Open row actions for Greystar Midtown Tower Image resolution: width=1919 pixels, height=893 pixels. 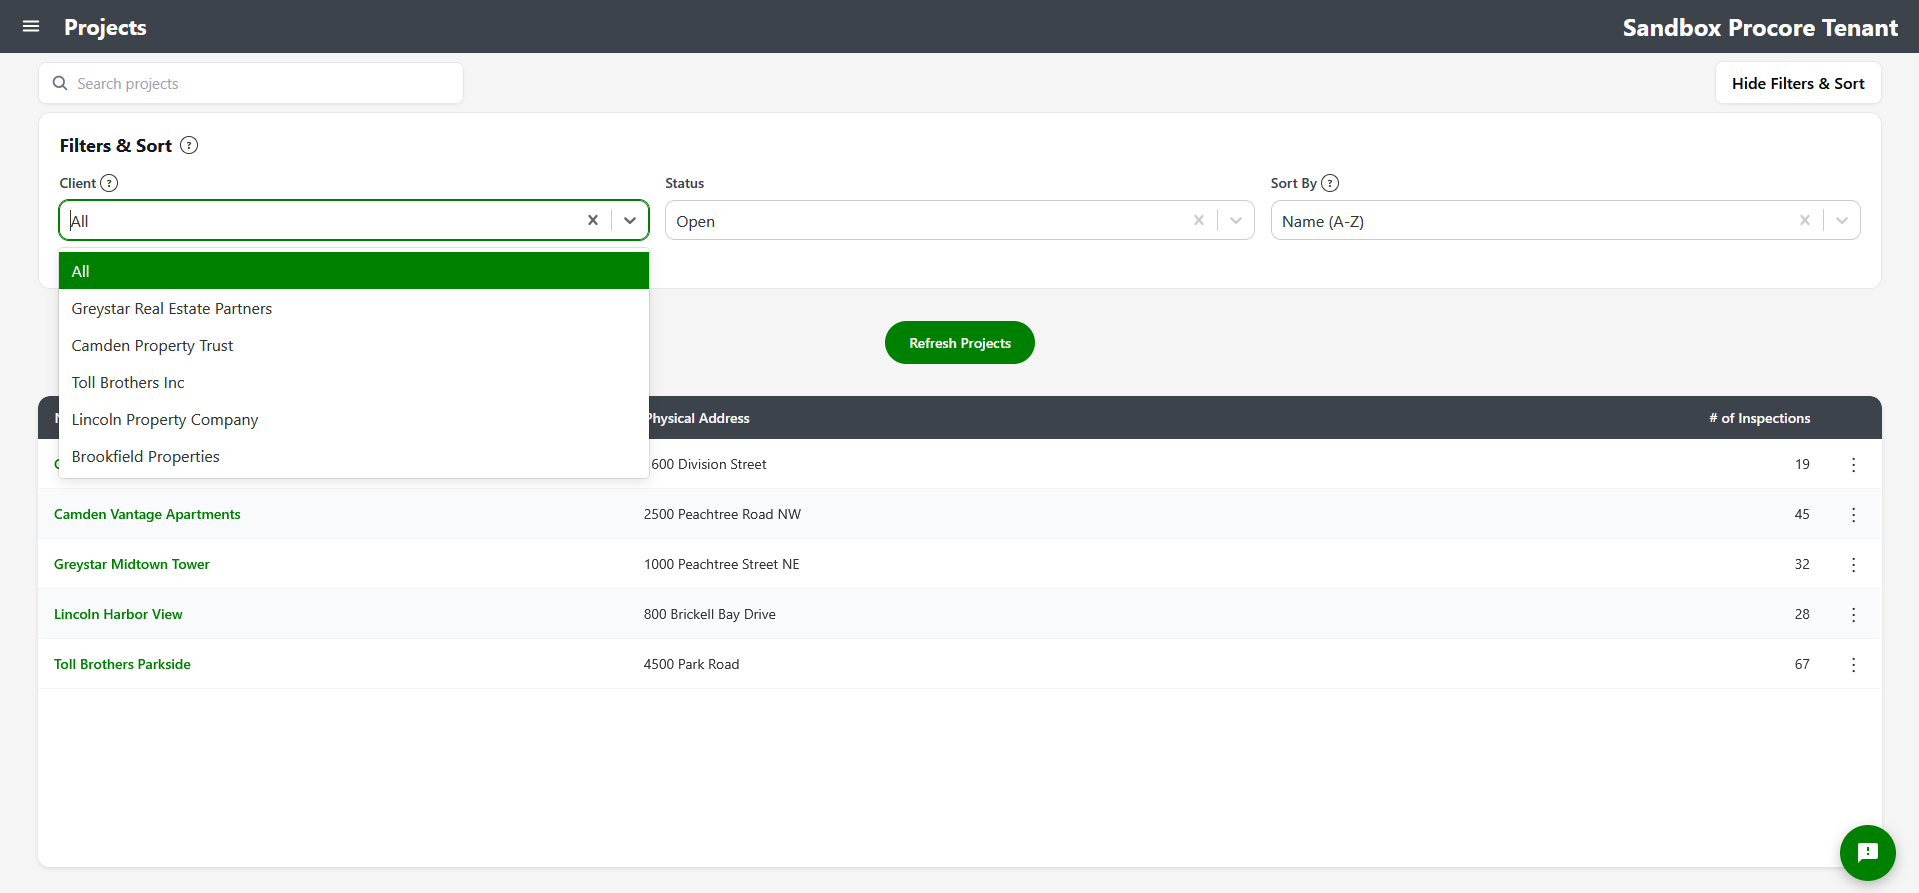tap(1853, 564)
